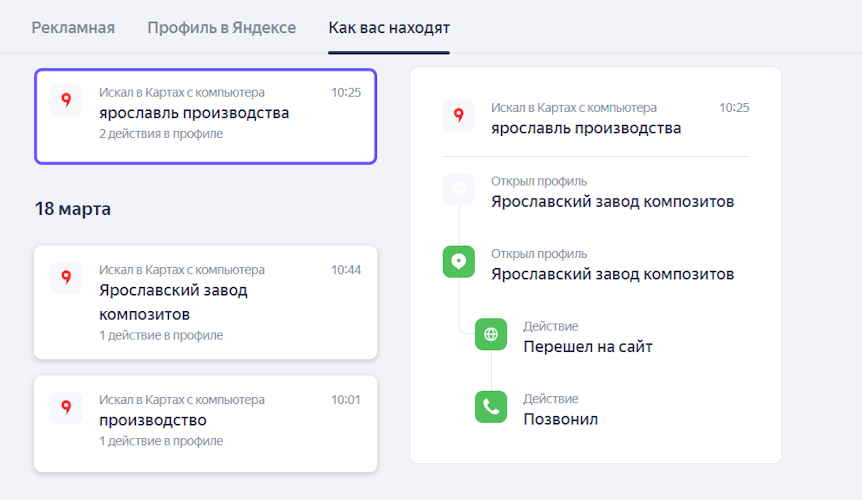Open the Рекламная tab
This screenshot has width=862, height=500.
[x=73, y=27]
